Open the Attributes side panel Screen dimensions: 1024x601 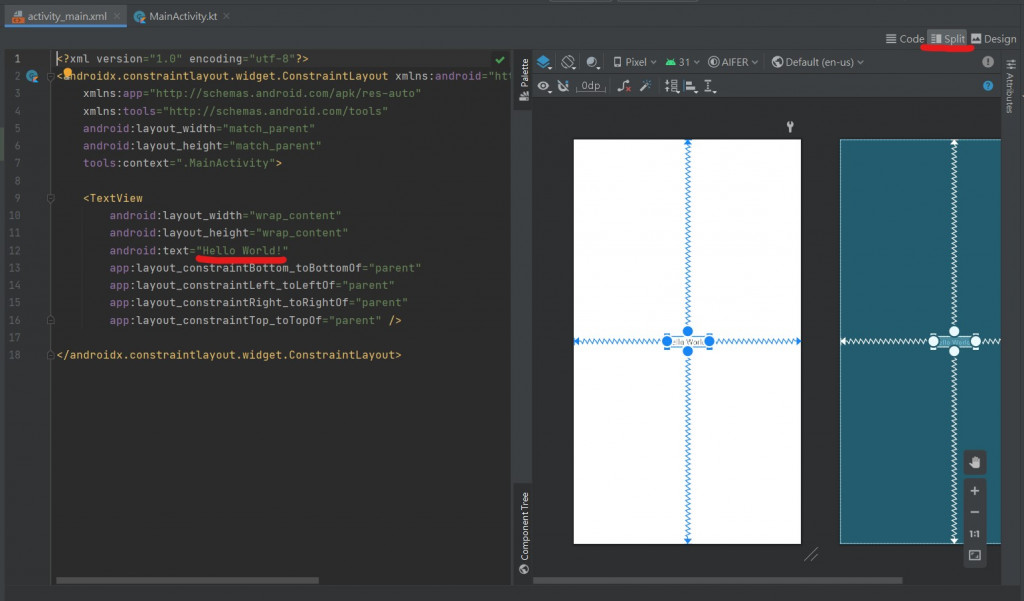point(1010,86)
